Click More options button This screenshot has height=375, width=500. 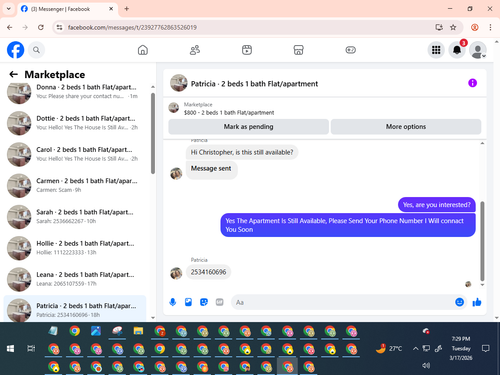406,127
